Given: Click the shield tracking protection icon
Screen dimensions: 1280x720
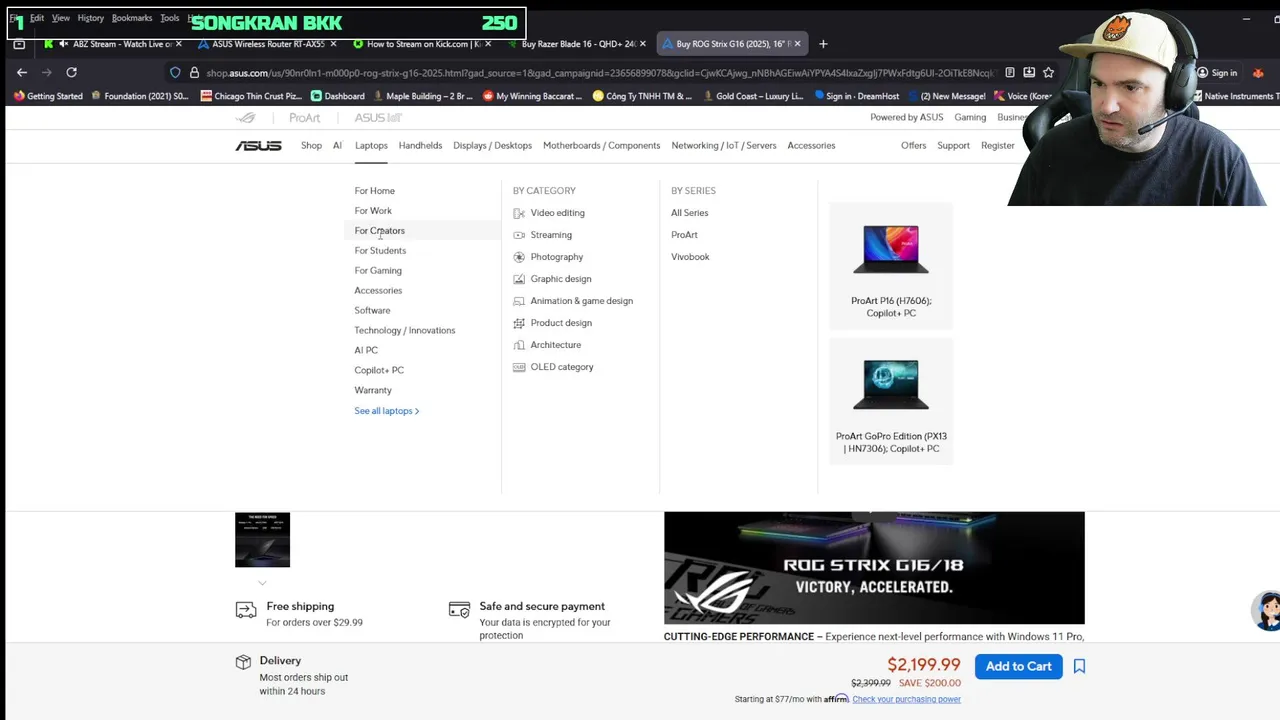Looking at the screenshot, I should (x=175, y=72).
